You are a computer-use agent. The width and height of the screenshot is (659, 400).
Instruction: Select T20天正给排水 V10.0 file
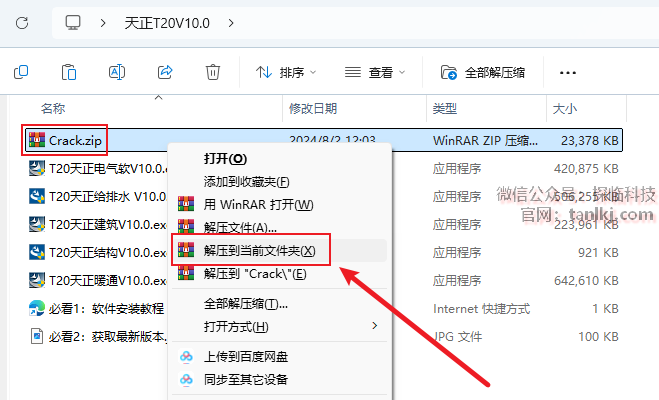coord(108,196)
